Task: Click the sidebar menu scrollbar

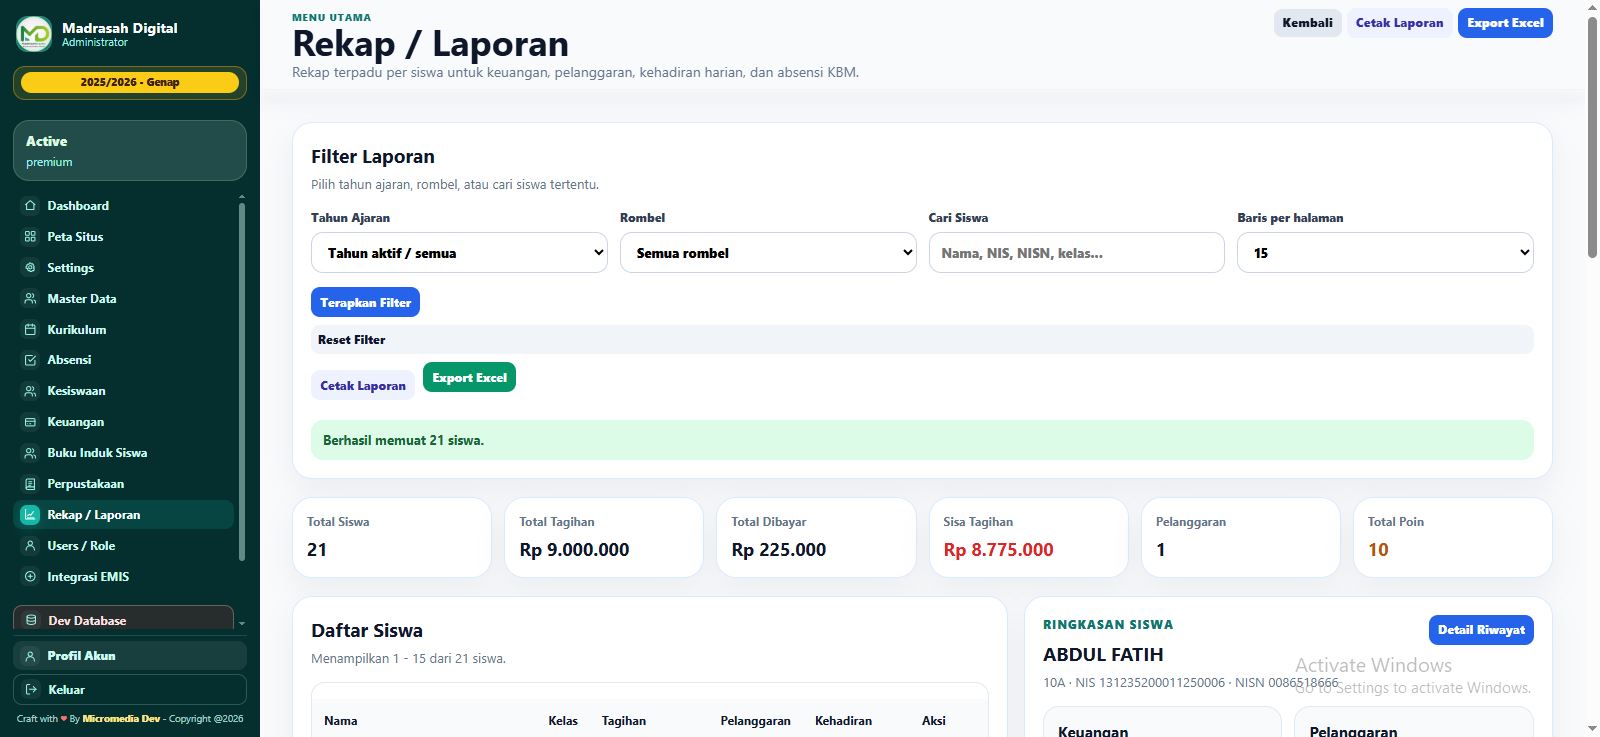Action: 242,382
